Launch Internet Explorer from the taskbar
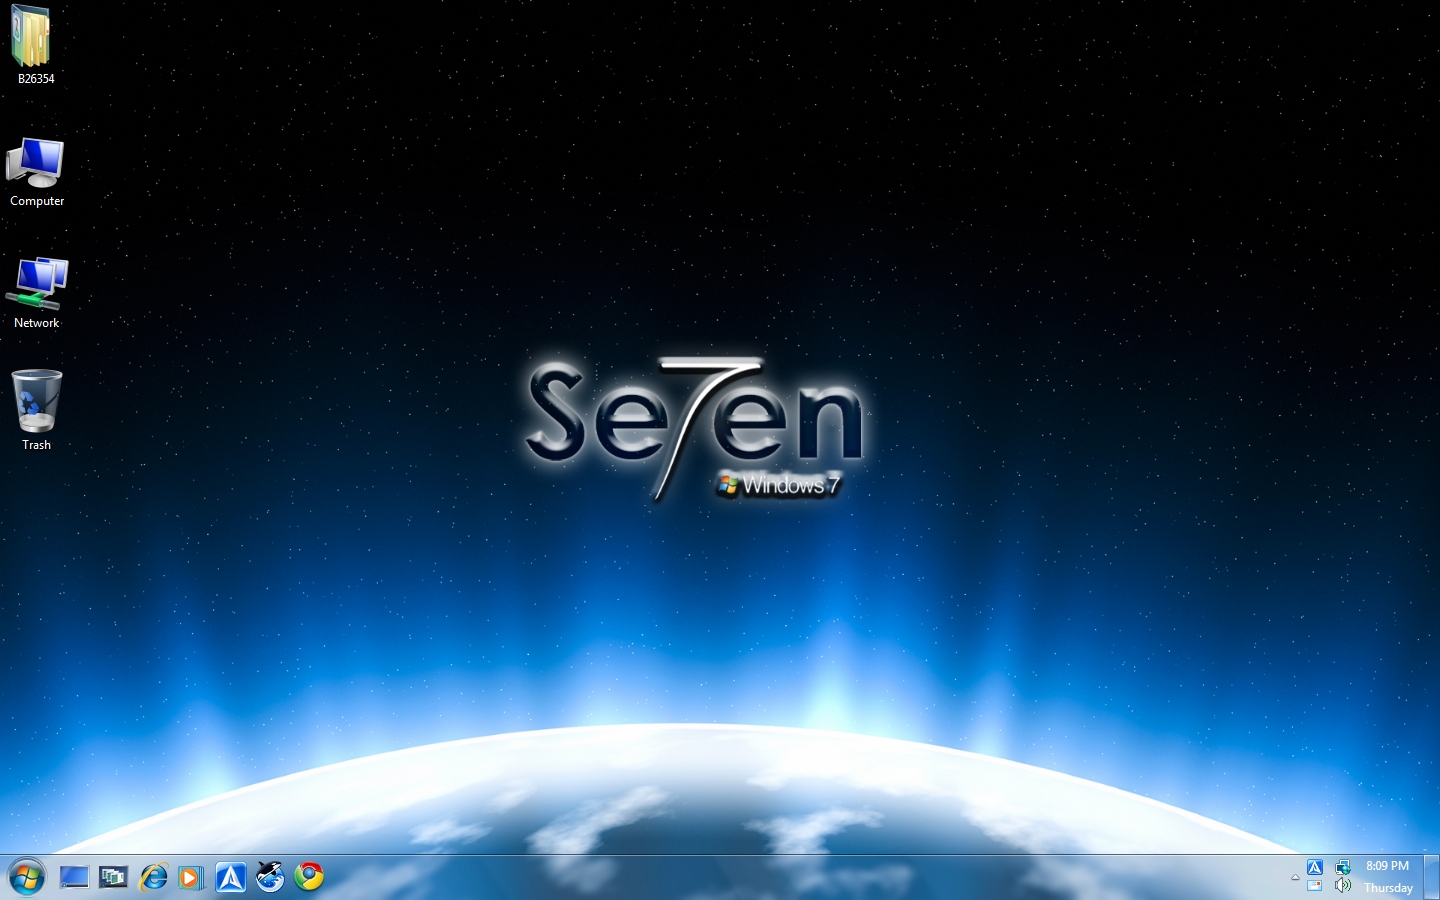 (153, 878)
